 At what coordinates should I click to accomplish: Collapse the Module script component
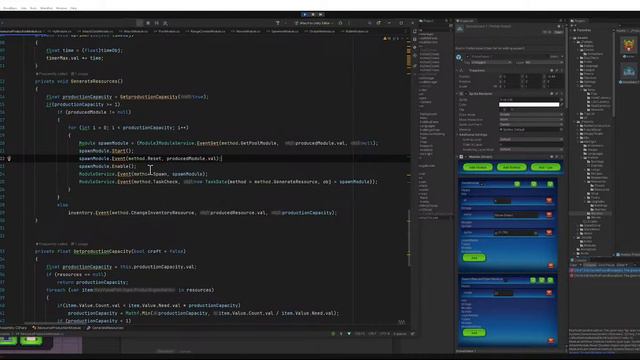[457, 157]
